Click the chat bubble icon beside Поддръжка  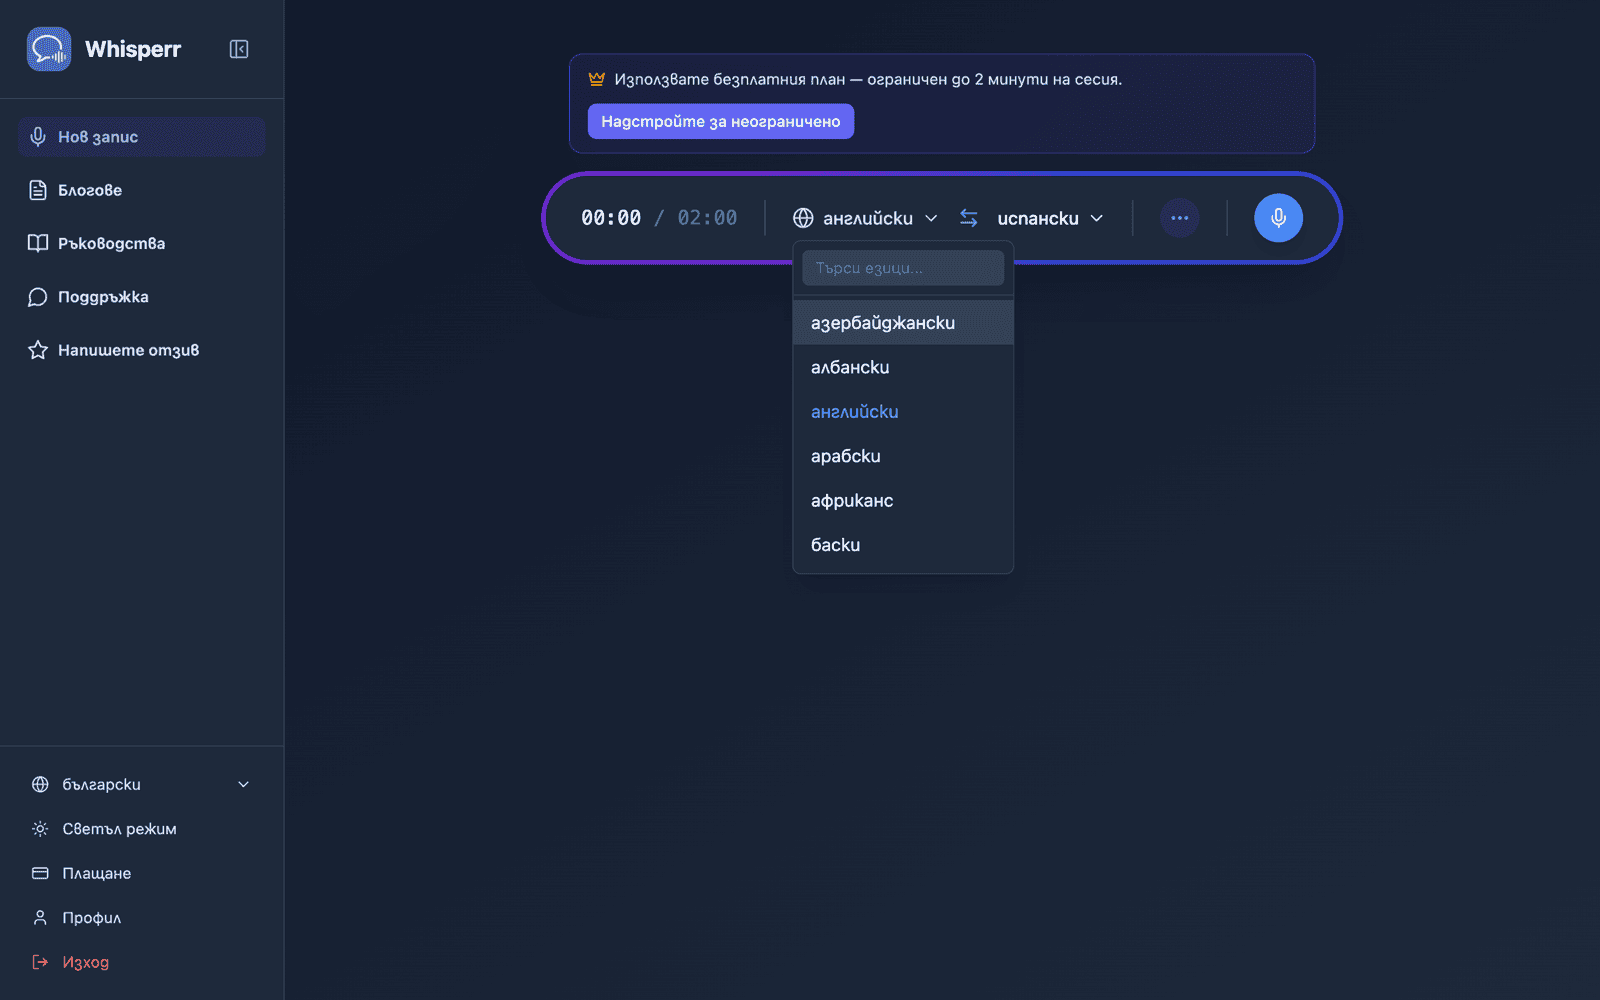pyautogui.click(x=38, y=297)
